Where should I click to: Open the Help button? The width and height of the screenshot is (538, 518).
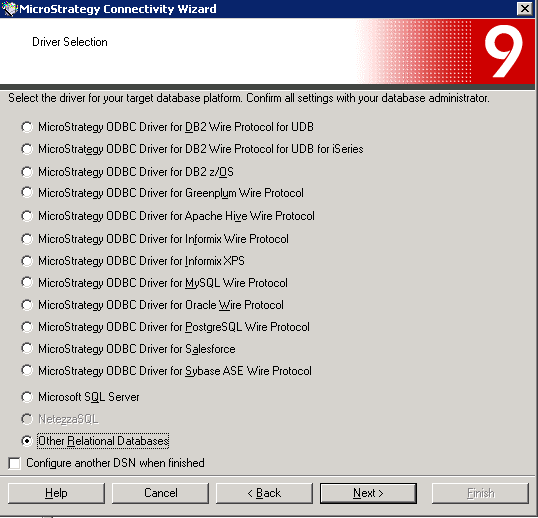click(x=56, y=493)
